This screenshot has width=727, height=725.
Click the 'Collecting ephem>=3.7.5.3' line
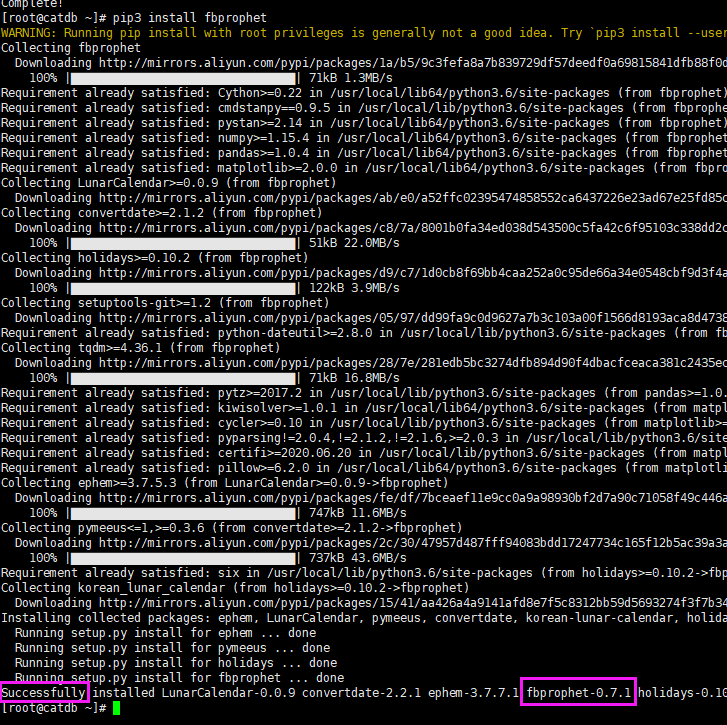(224, 483)
